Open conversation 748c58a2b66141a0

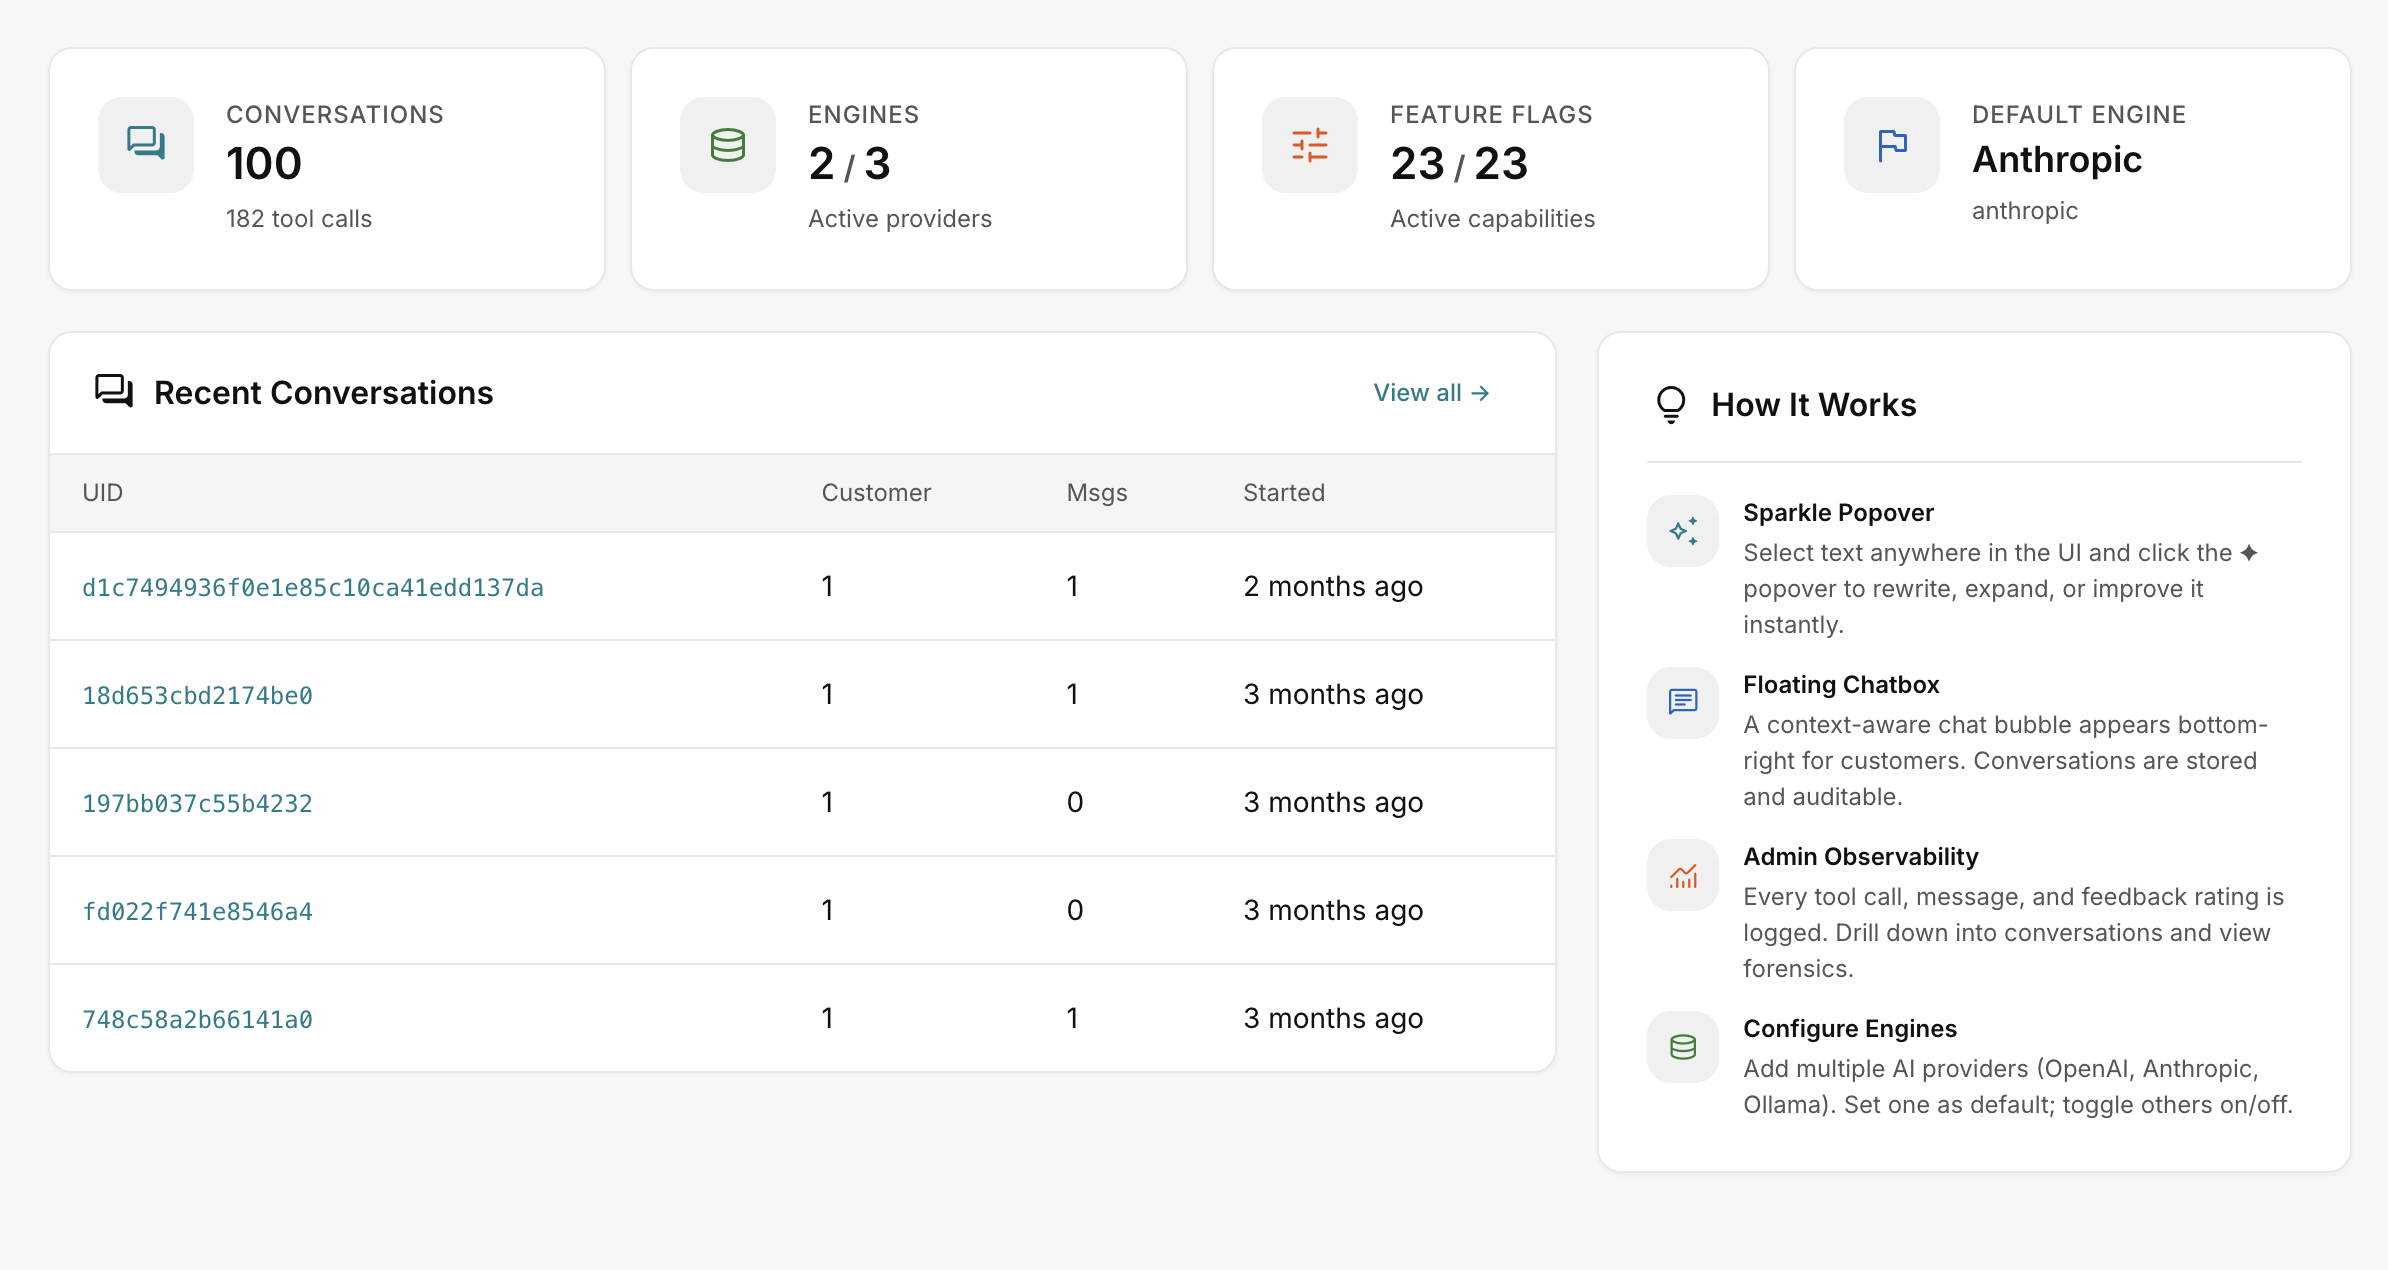197,1019
